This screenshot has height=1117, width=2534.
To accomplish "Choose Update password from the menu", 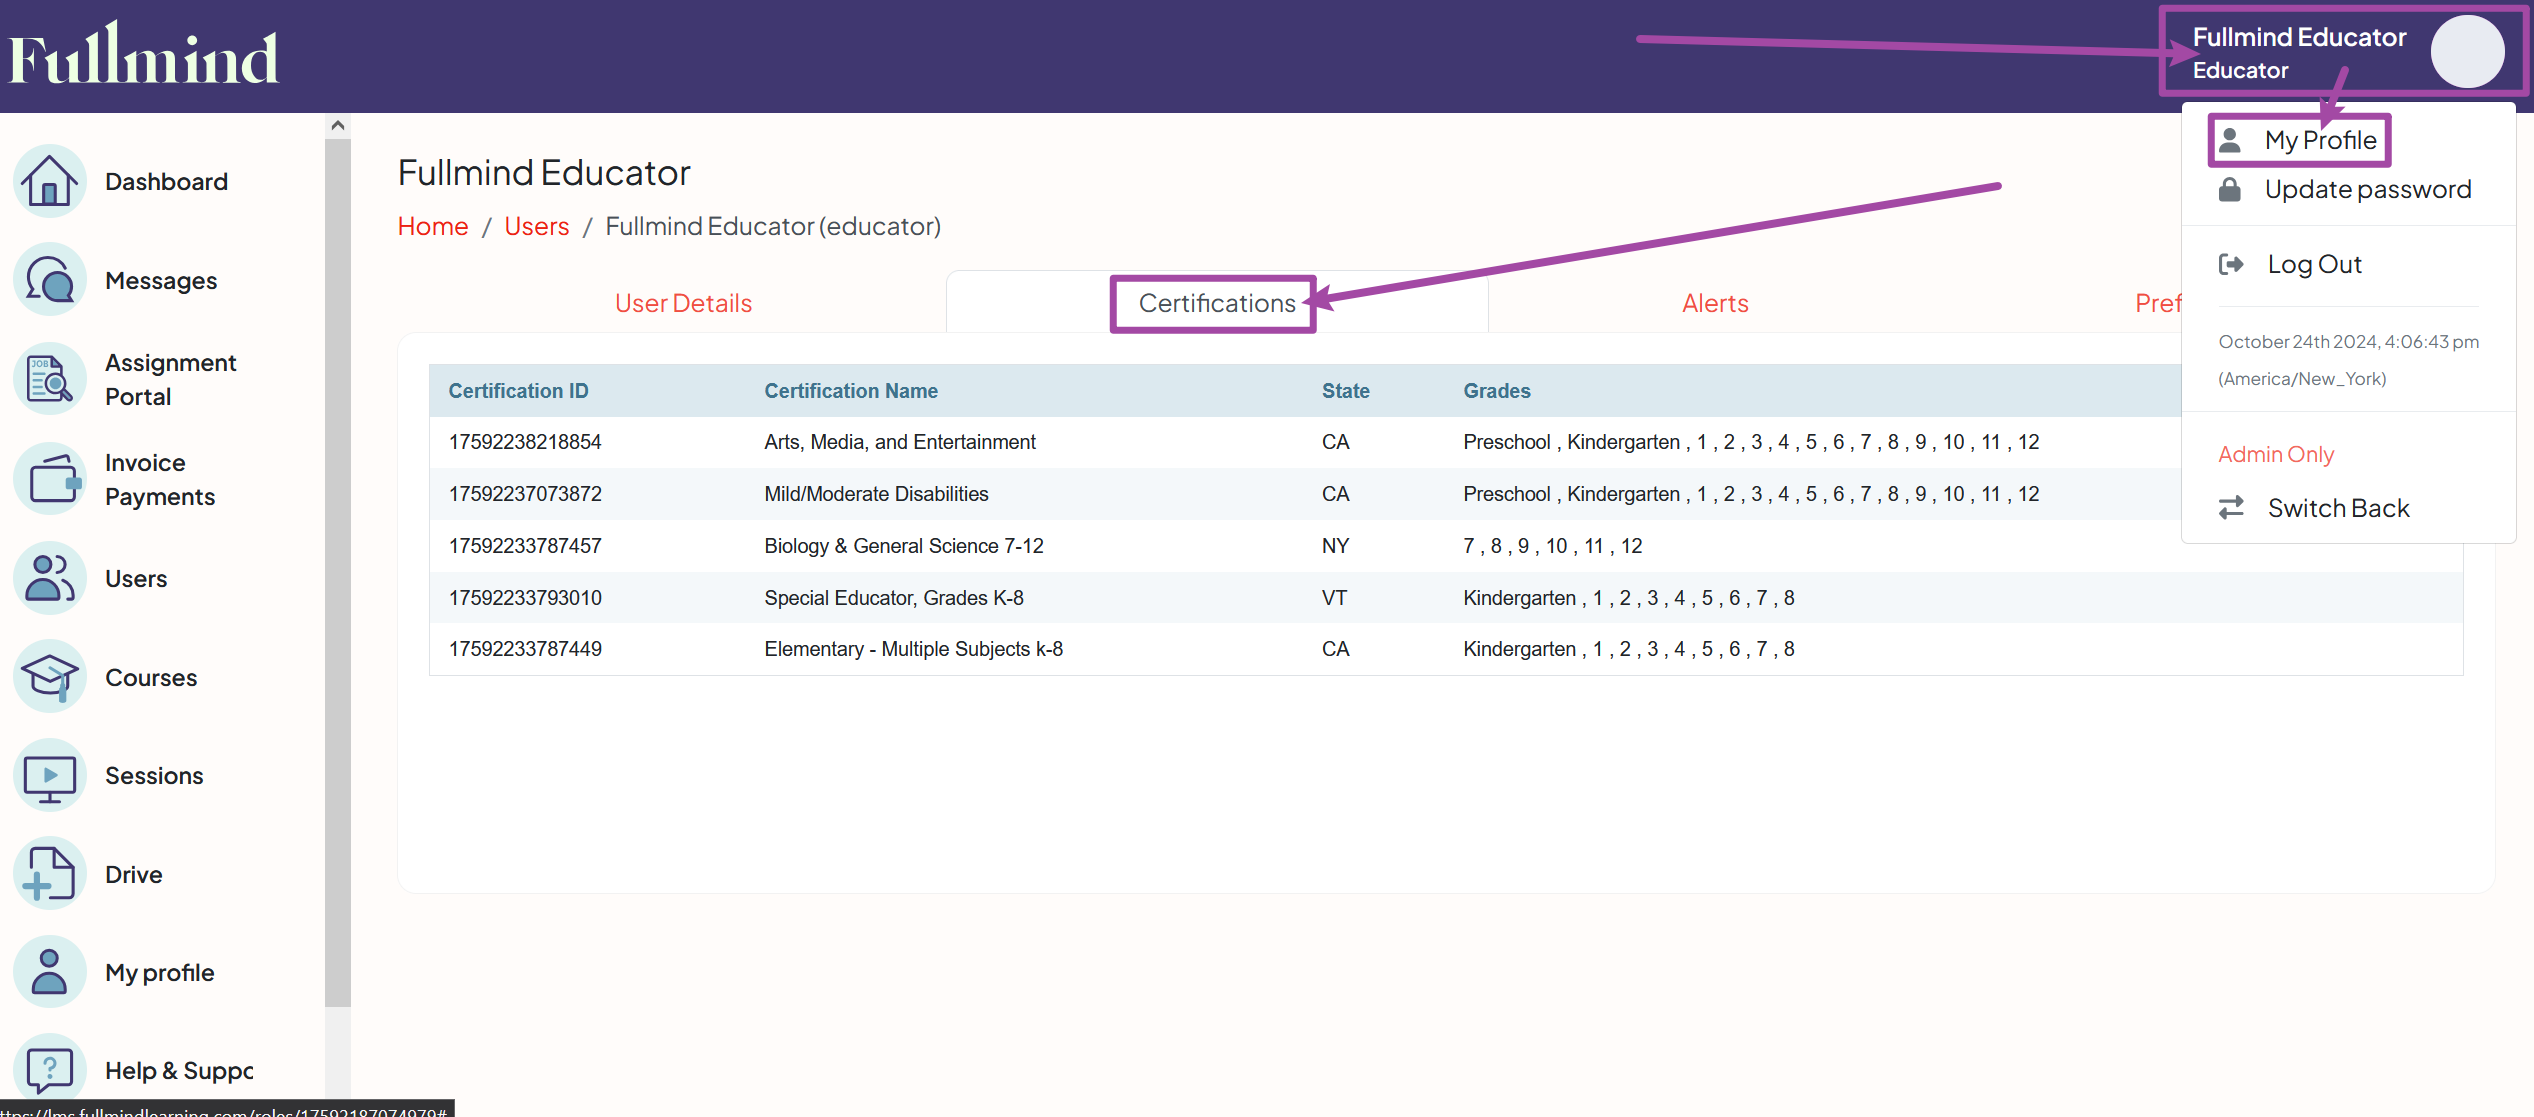I will 2367,189.
